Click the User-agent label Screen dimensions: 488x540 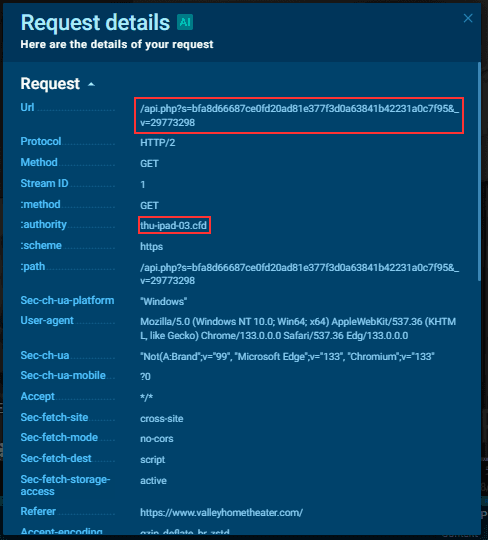tap(47, 321)
